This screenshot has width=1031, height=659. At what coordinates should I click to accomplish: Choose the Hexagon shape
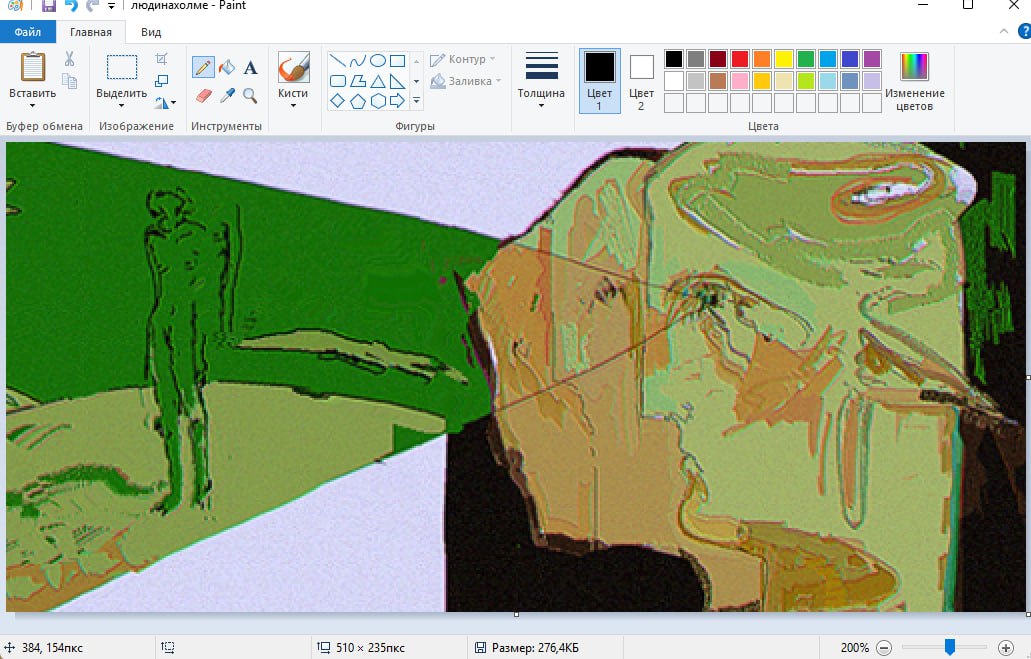point(377,101)
